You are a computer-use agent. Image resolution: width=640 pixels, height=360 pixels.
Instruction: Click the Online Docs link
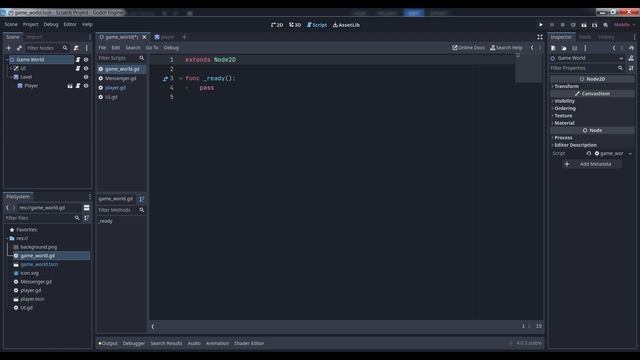coord(468,48)
